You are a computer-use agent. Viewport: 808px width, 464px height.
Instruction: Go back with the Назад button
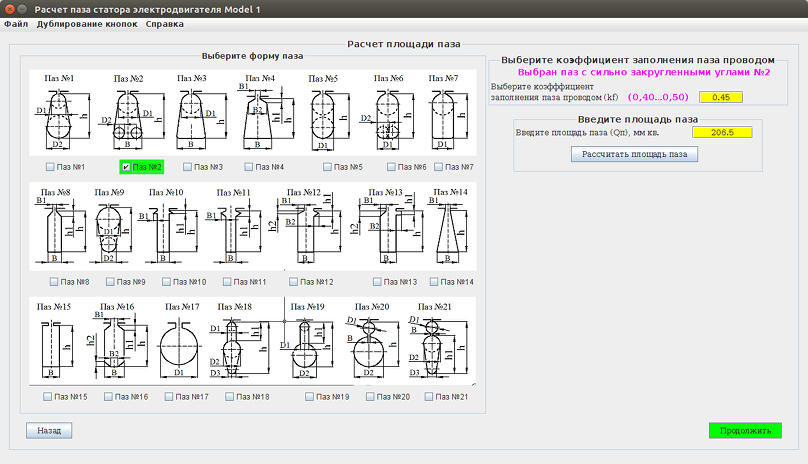(x=49, y=431)
